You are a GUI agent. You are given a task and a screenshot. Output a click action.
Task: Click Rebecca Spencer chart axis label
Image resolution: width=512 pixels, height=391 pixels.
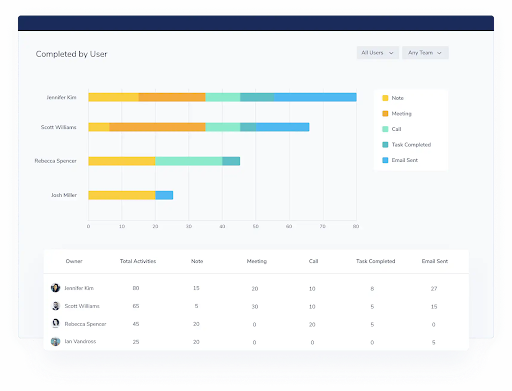(x=56, y=161)
